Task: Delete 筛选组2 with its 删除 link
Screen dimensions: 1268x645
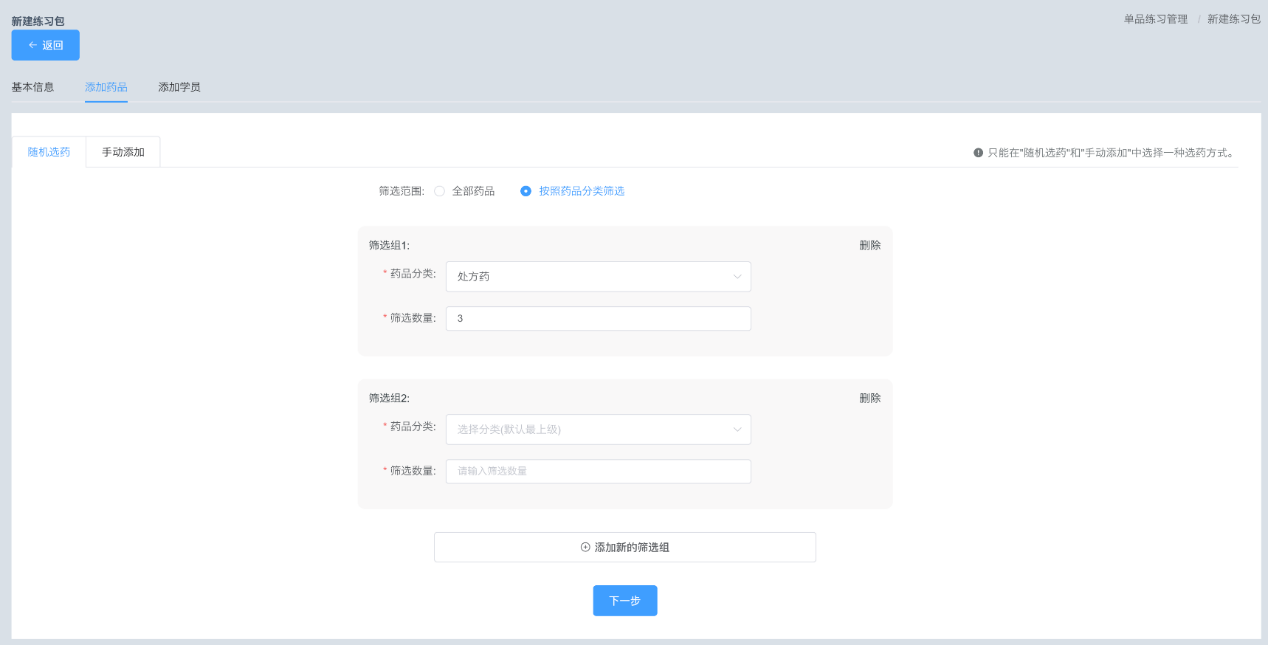Action: click(870, 398)
